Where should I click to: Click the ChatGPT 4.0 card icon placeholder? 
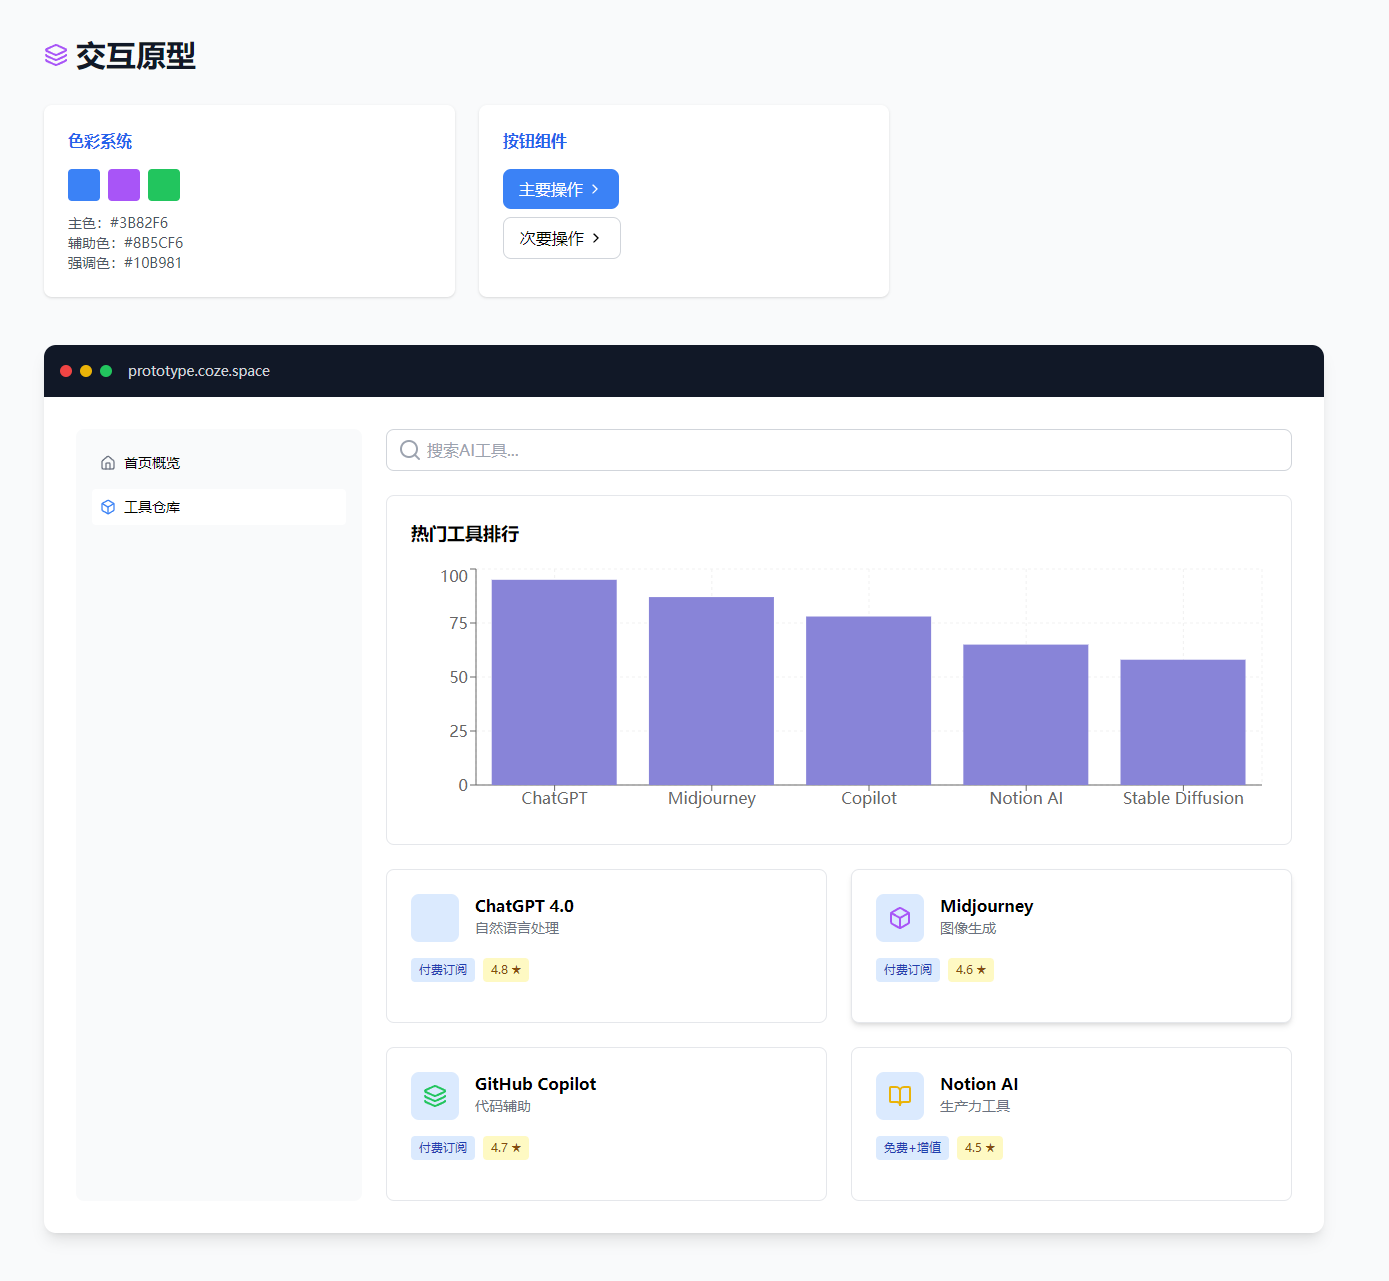tap(435, 918)
